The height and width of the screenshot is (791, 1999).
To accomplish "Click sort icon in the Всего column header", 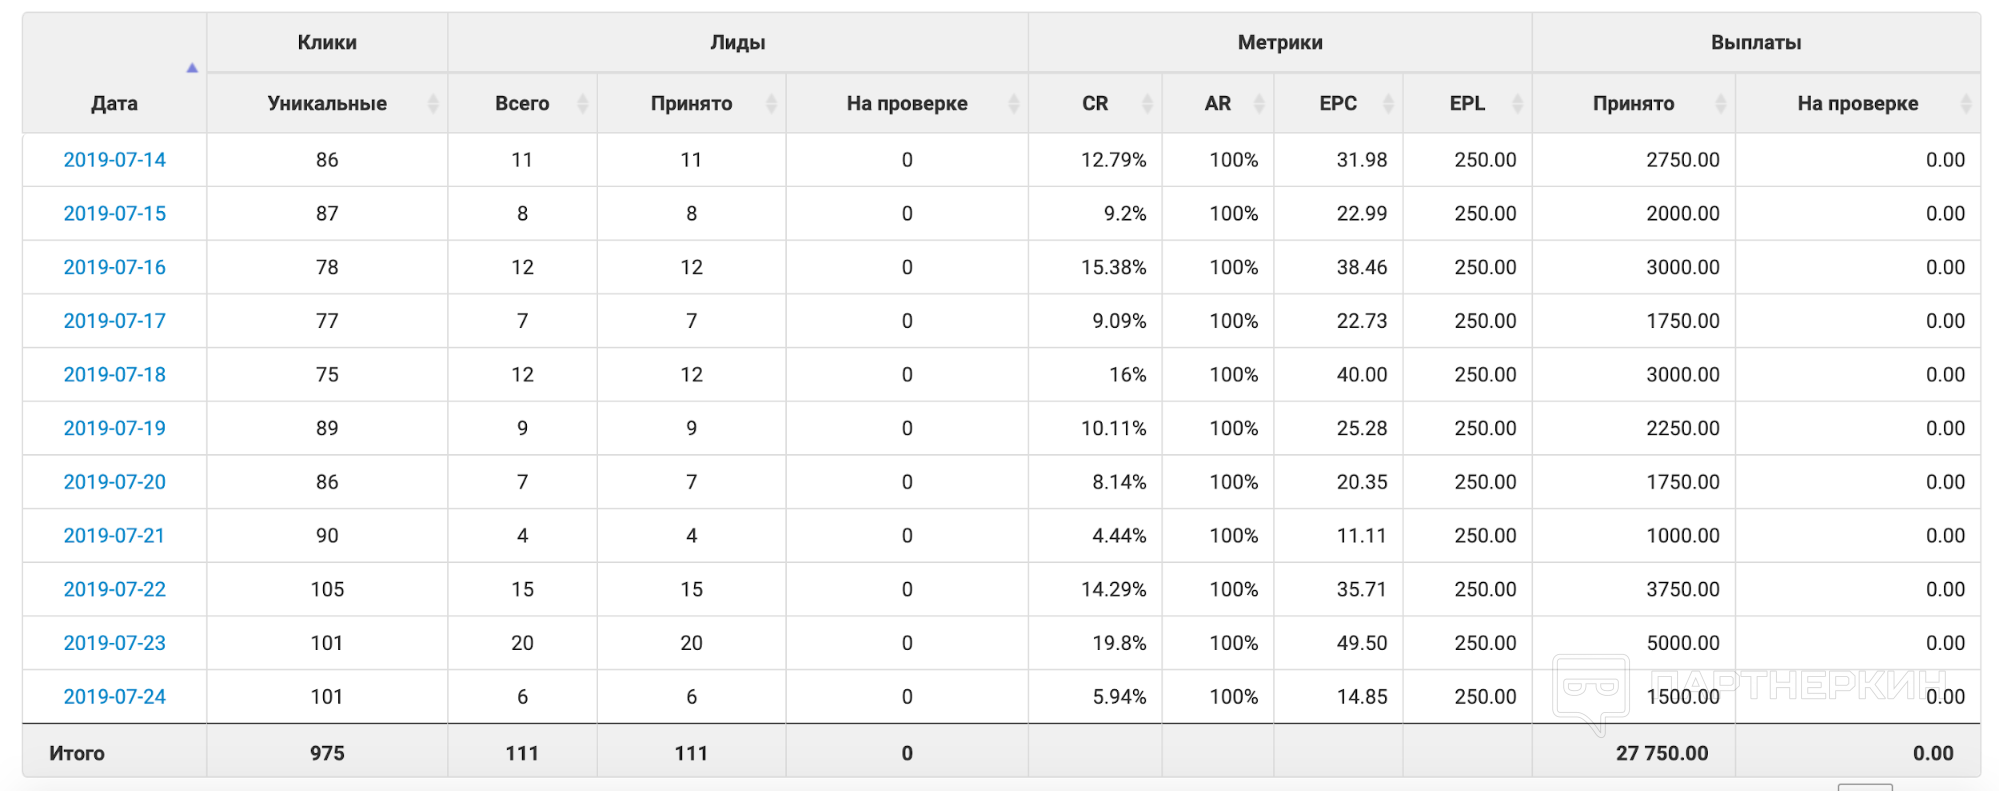I will coord(583,103).
